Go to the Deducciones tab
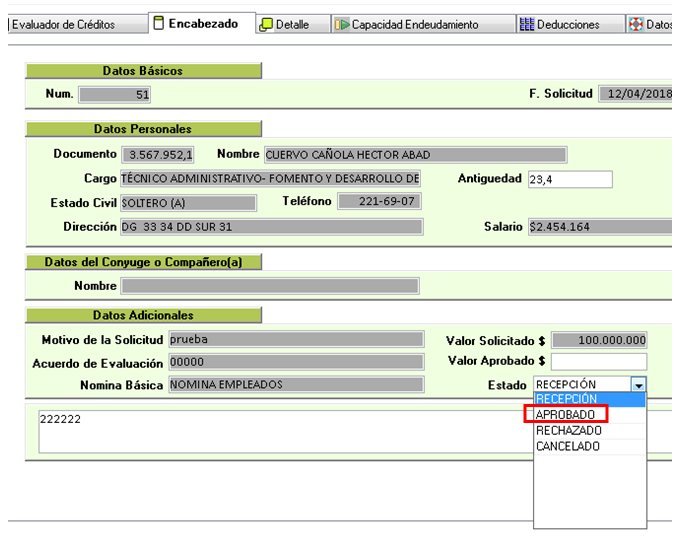 (567, 24)
